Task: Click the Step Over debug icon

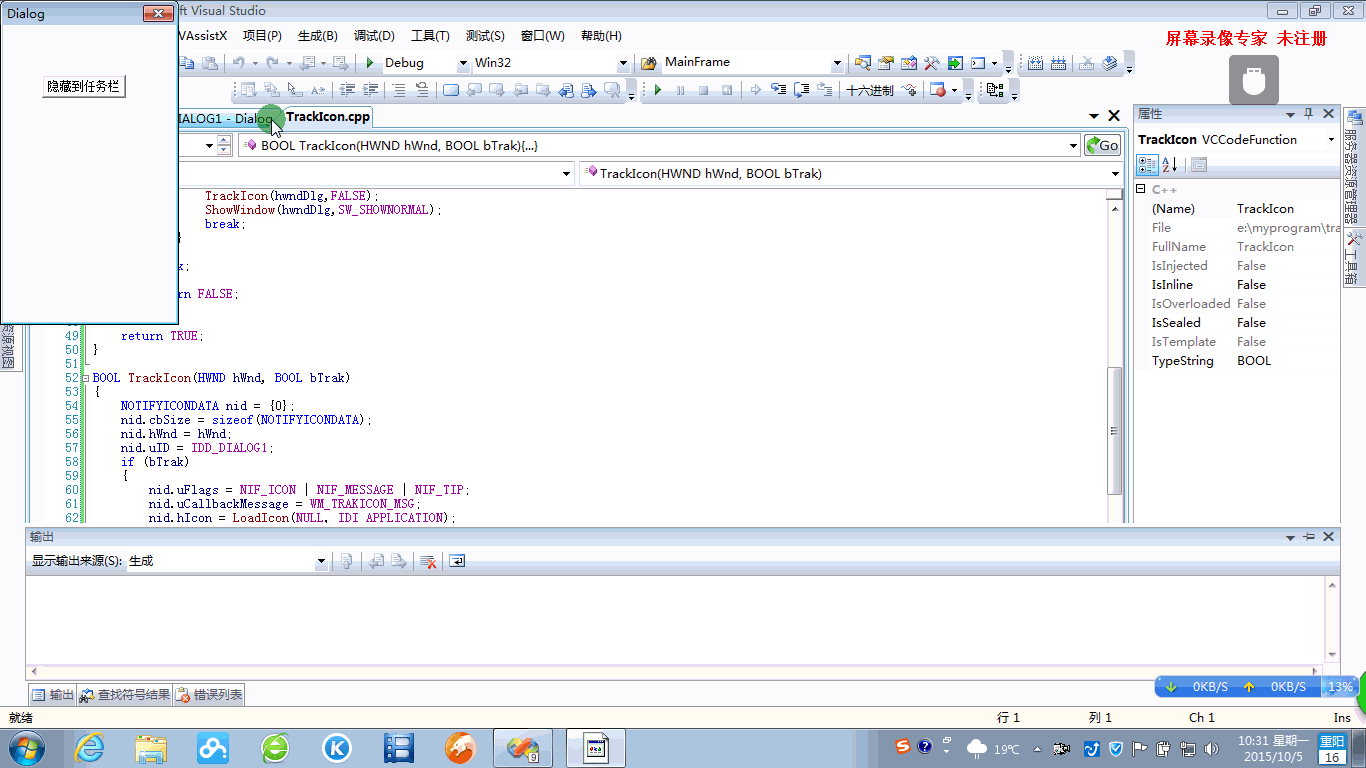Action: point(802,90)
